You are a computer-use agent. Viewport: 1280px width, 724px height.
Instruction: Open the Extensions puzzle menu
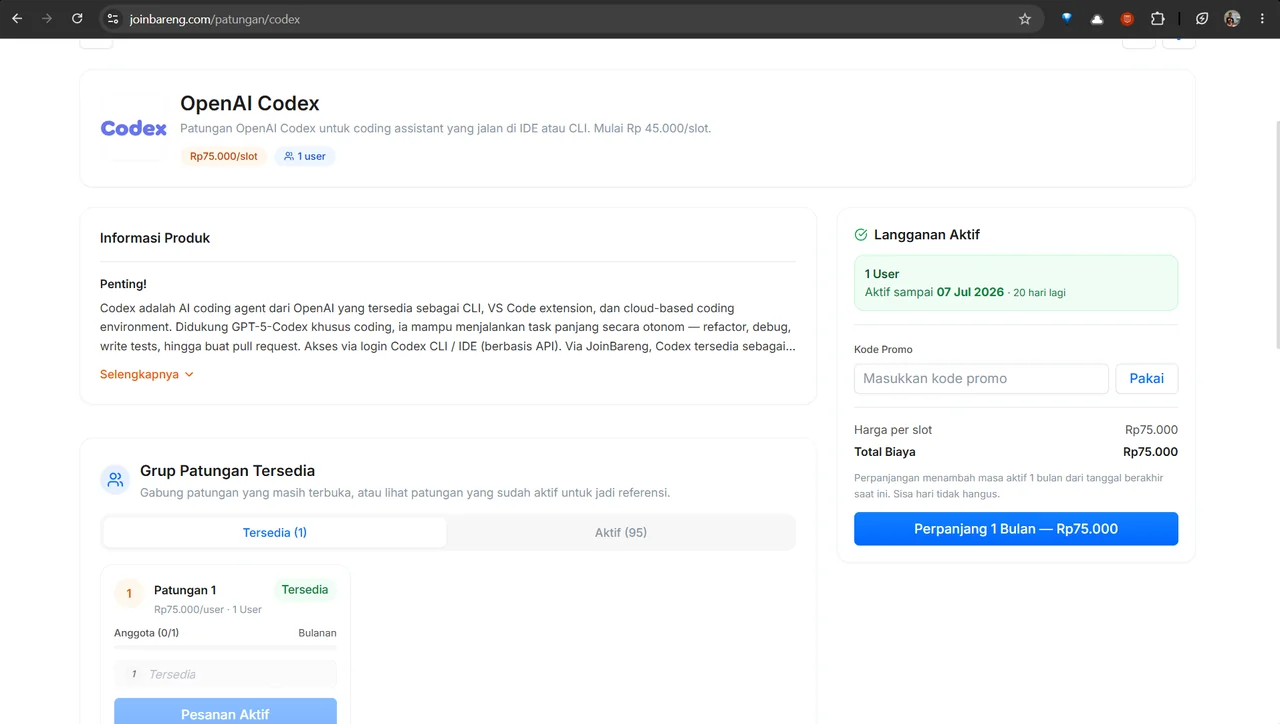point(1157,19)
